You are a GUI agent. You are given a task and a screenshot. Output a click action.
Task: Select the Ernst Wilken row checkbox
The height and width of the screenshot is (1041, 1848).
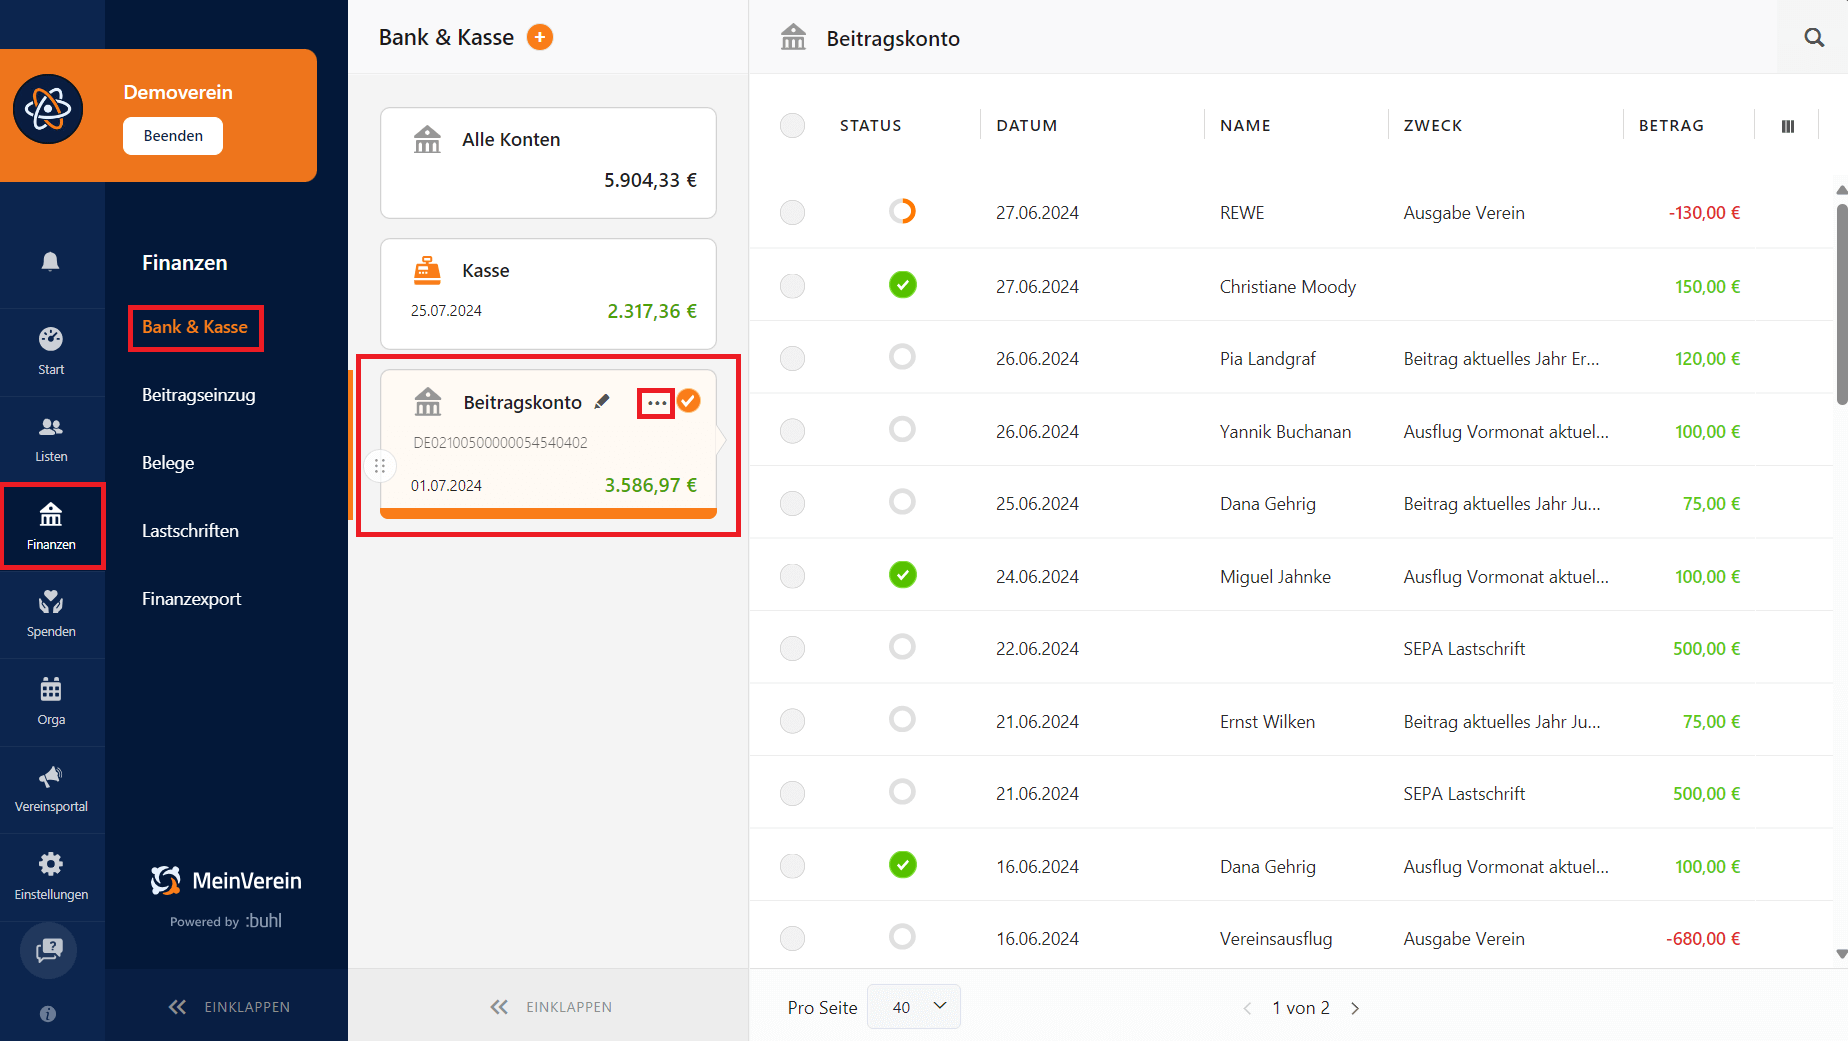pyautogui.click(x=792, y=721)
